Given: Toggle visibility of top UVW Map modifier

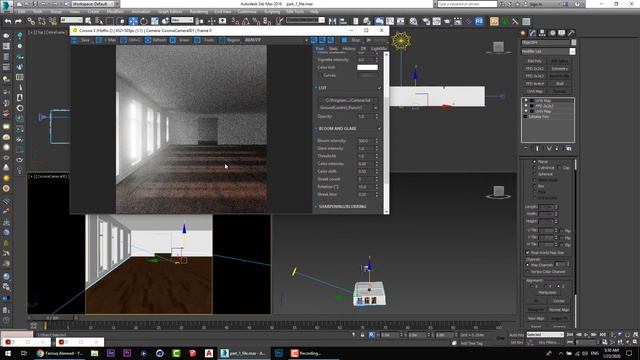Looking at the screenshot, I should pos(526,100).
